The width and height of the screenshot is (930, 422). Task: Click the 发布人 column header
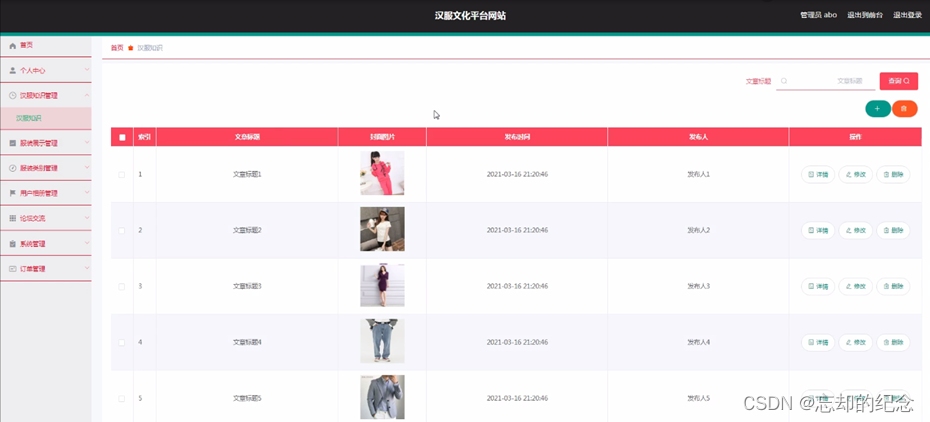click(x=698, y=137)
